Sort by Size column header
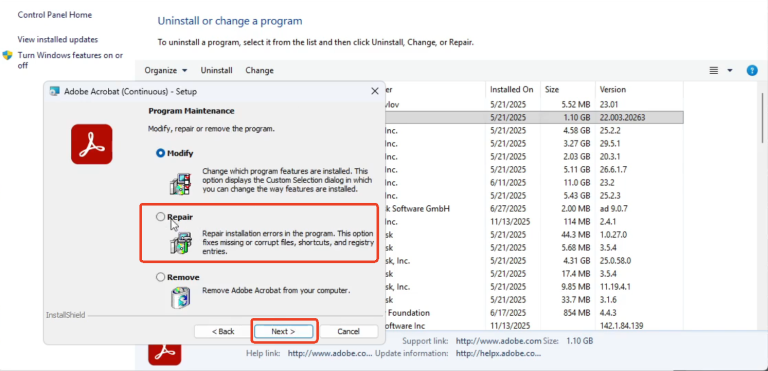 click(x=568, y=90)
